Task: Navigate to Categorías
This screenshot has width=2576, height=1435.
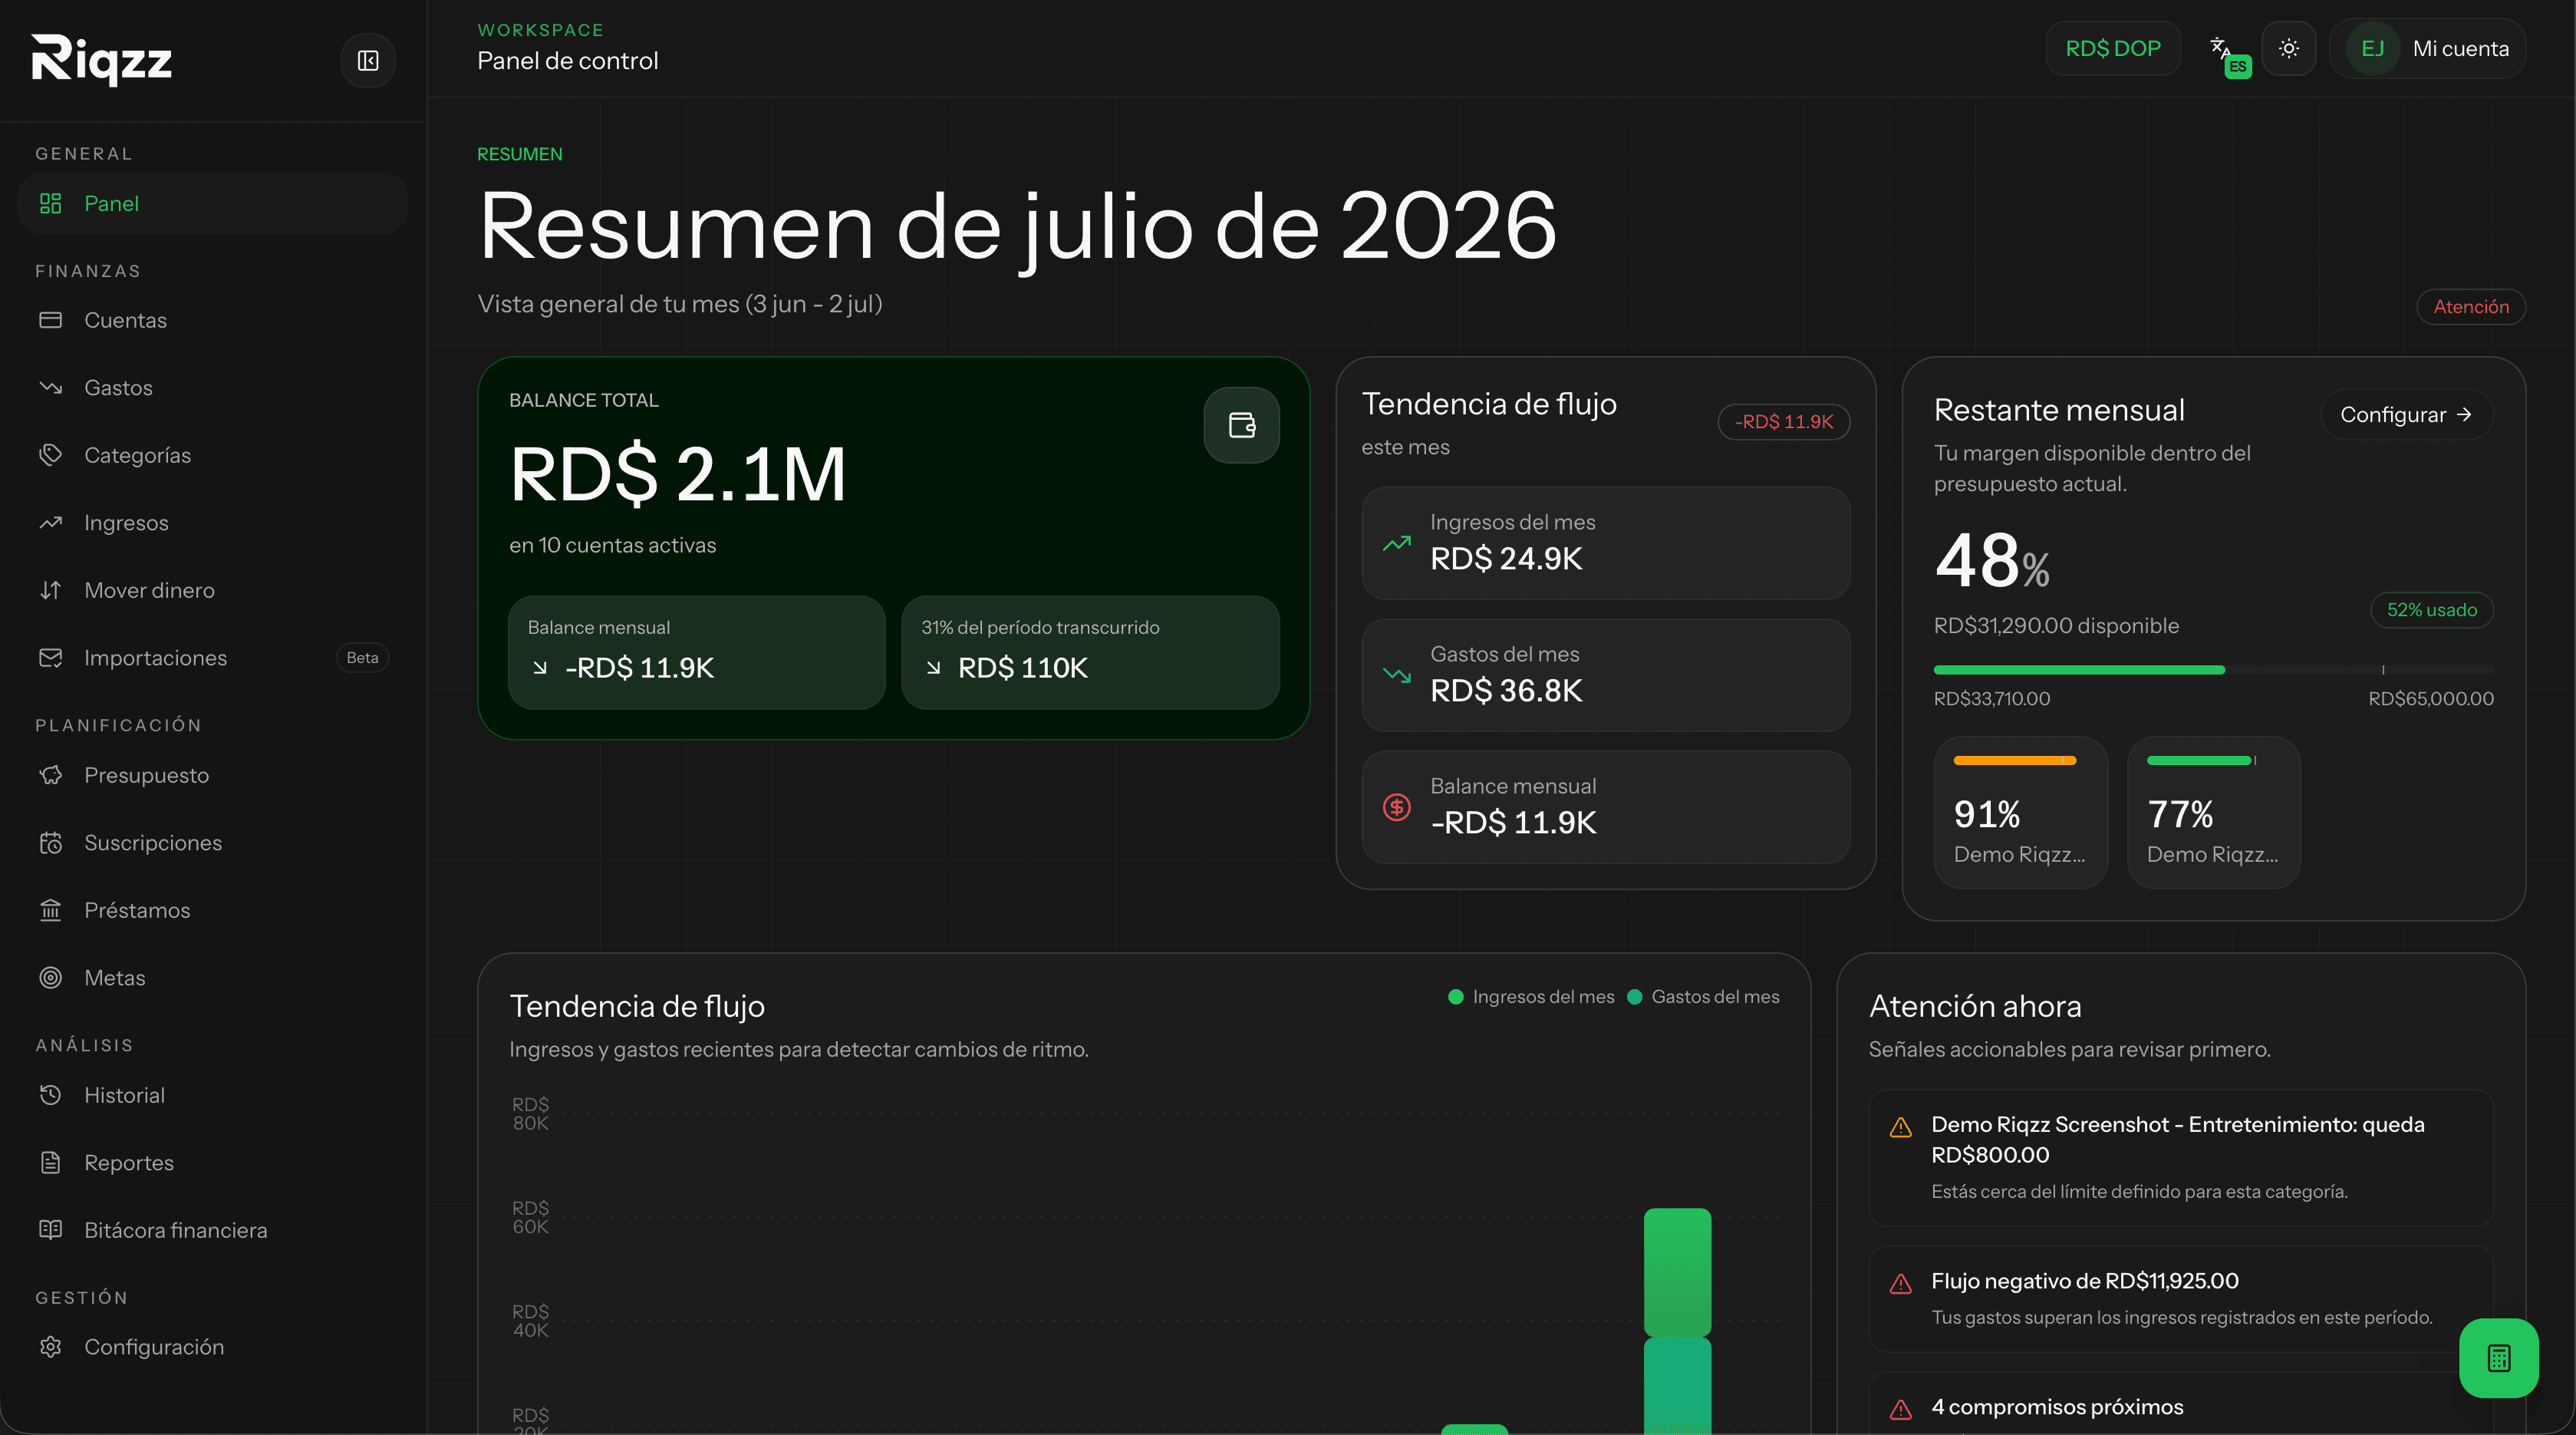Action: (212, 455)
